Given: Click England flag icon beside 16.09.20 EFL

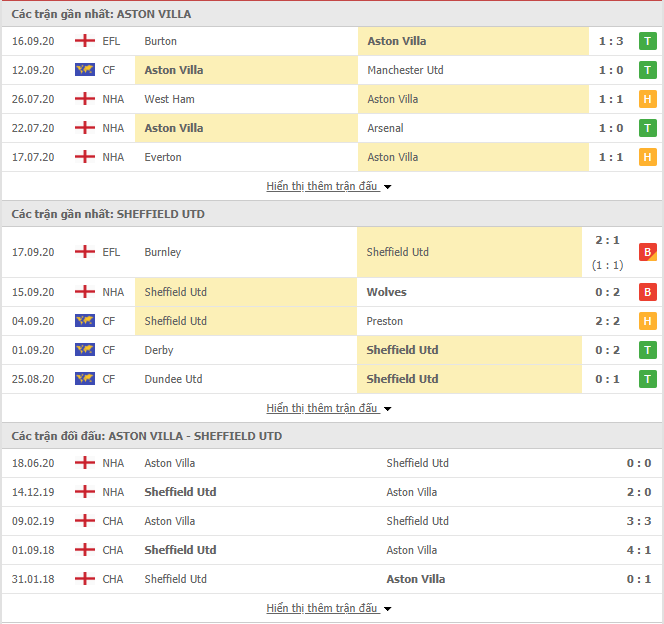Looking at the screenshot, I should 85,41.
